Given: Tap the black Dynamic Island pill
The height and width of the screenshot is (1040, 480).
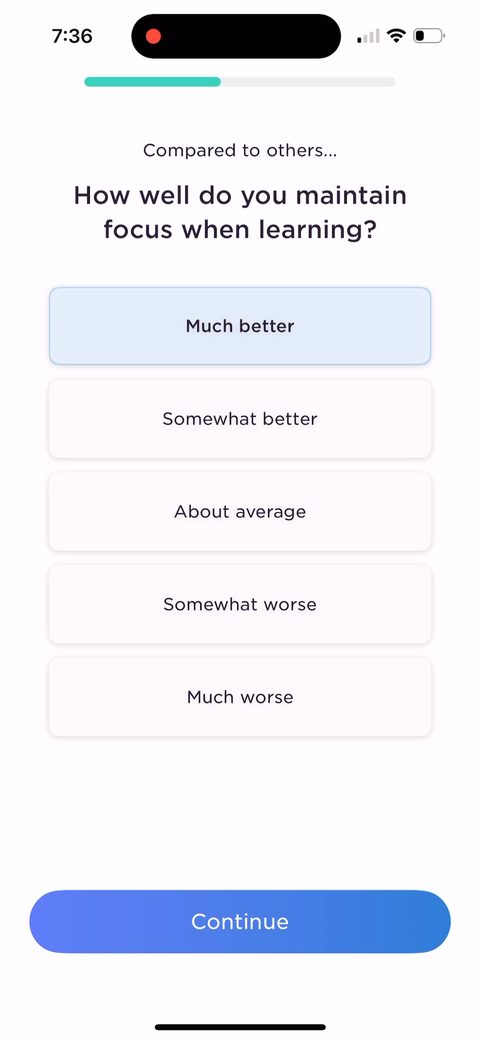Looking at the screenshot, I should [236, 36].
